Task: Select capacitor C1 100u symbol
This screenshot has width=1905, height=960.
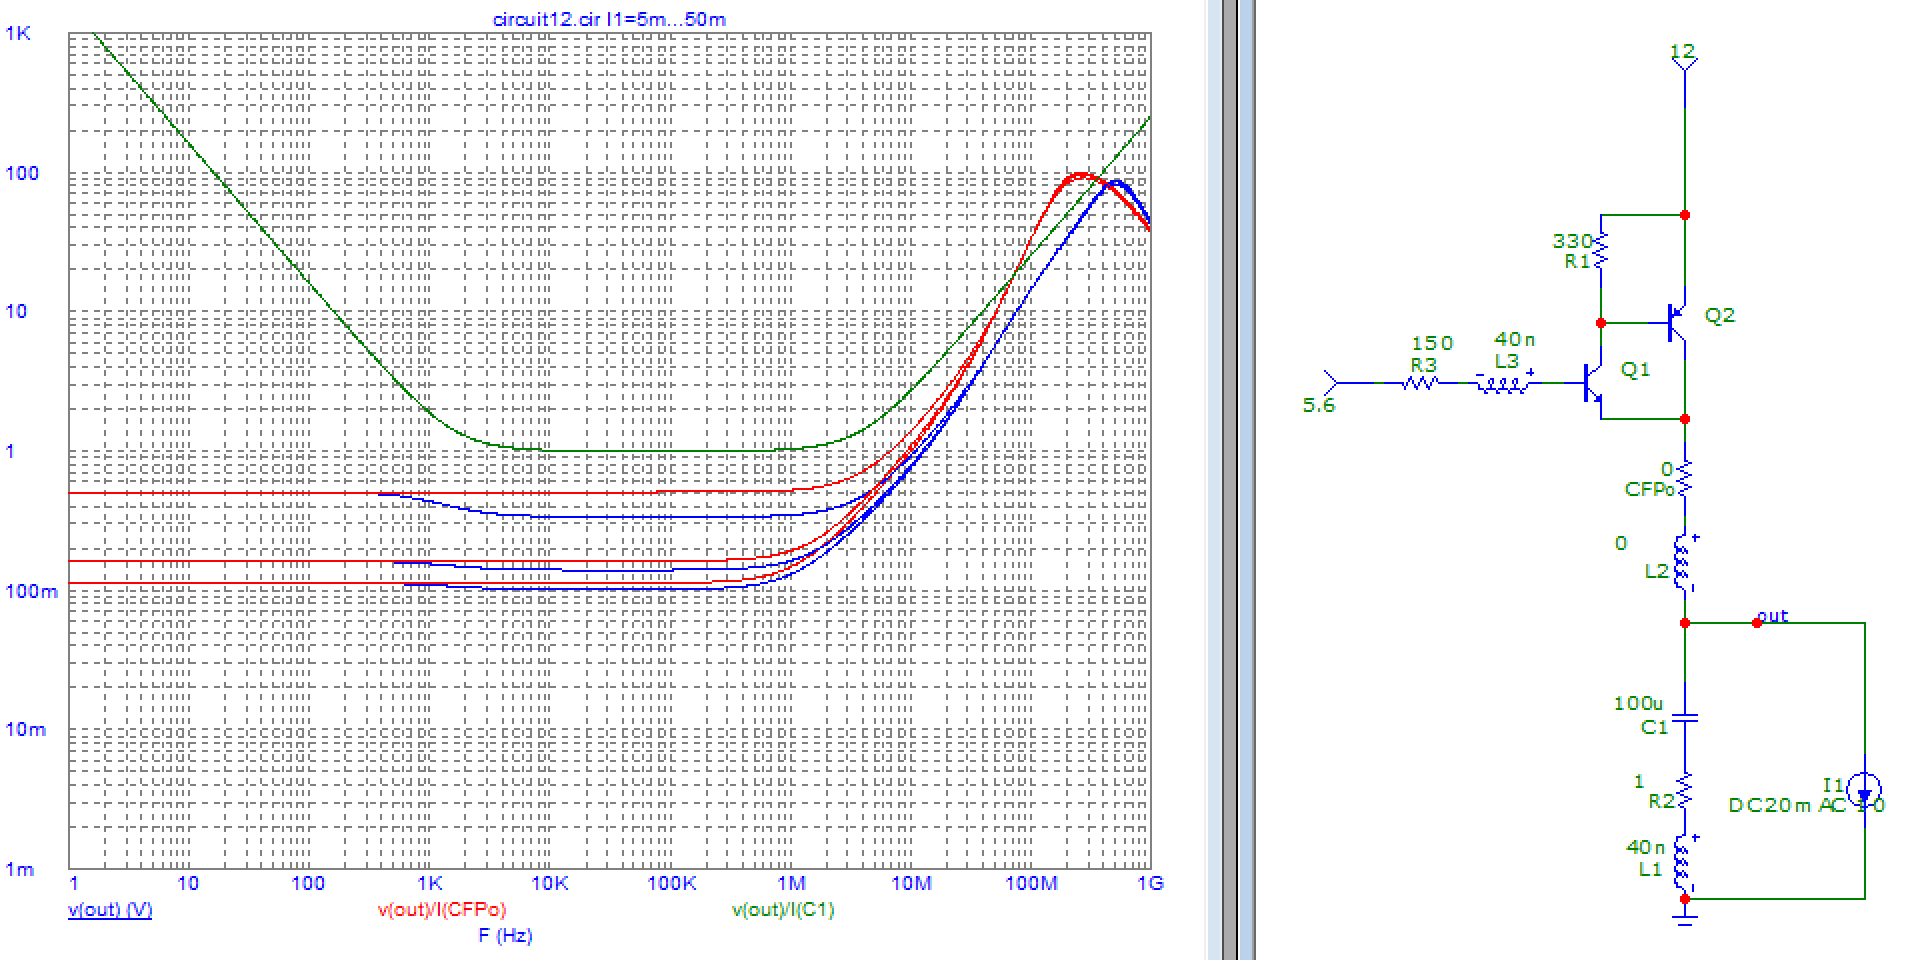Action: point(1684,718)
